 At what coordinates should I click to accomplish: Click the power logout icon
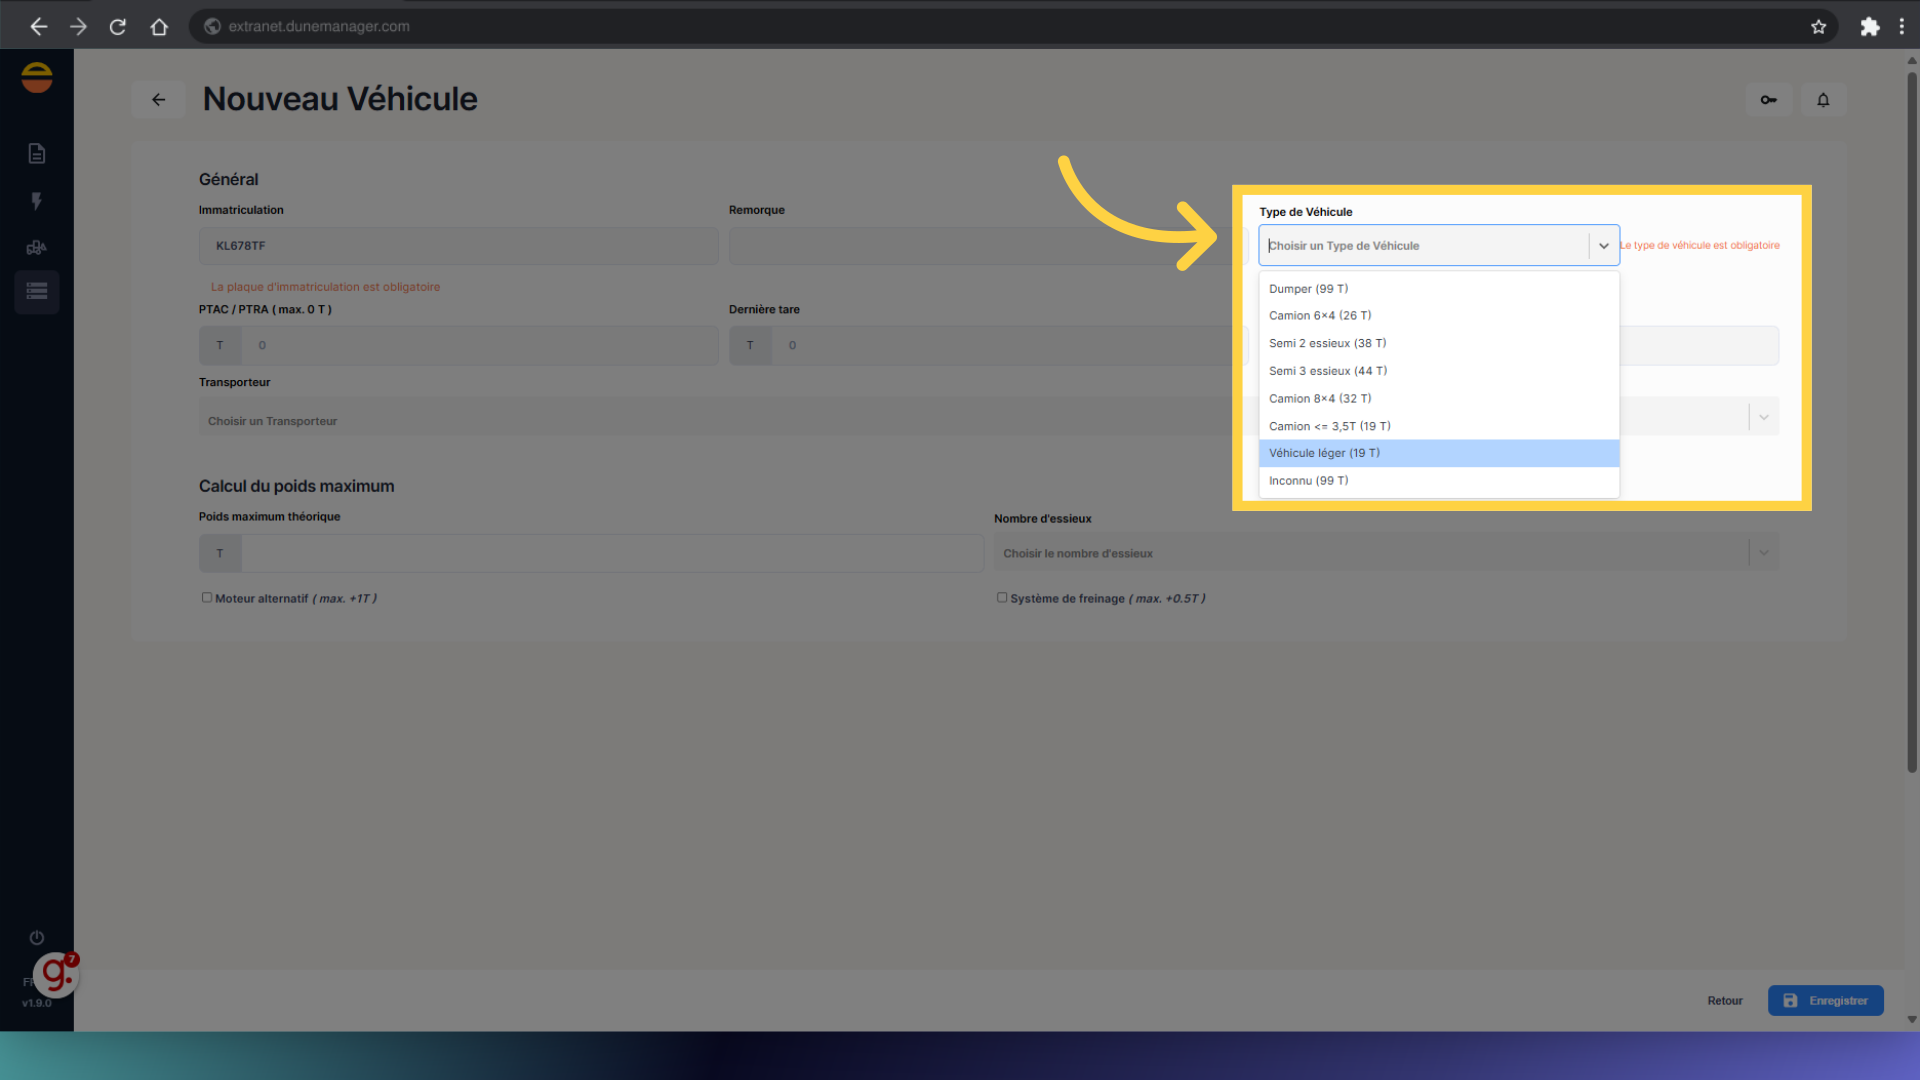coord(37,938)
